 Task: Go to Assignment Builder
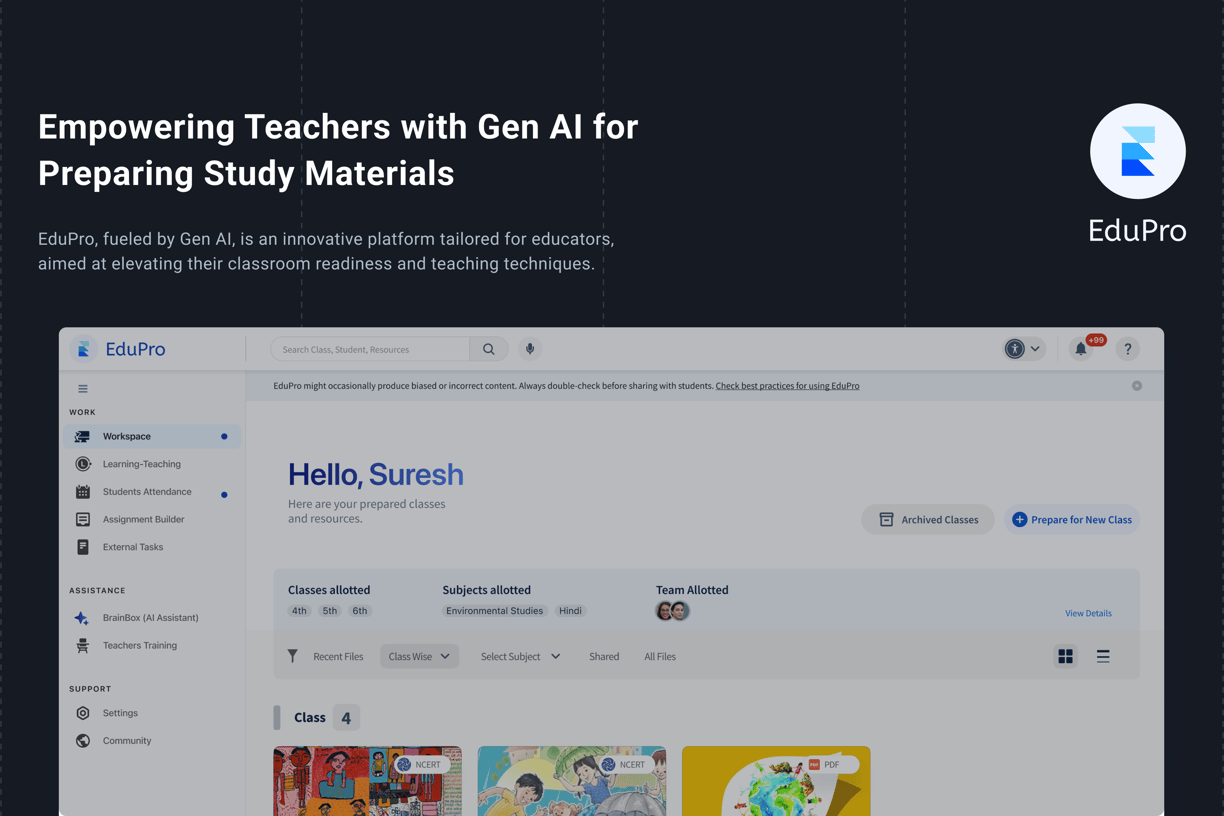tap(143, 520)
